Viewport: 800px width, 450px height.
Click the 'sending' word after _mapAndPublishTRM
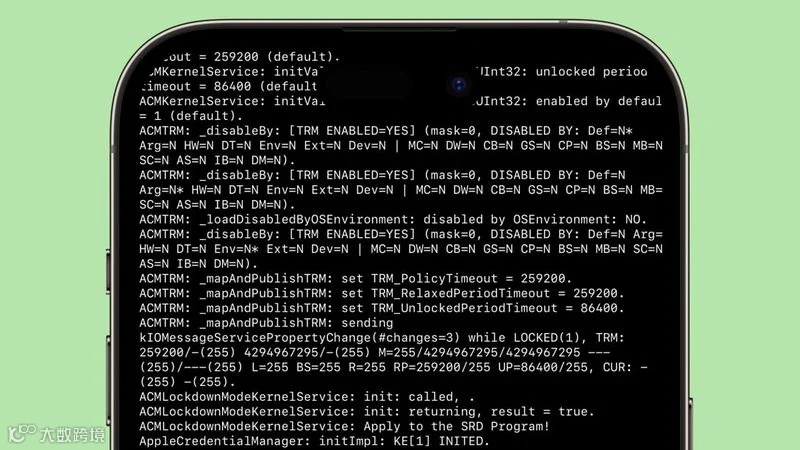367,323
